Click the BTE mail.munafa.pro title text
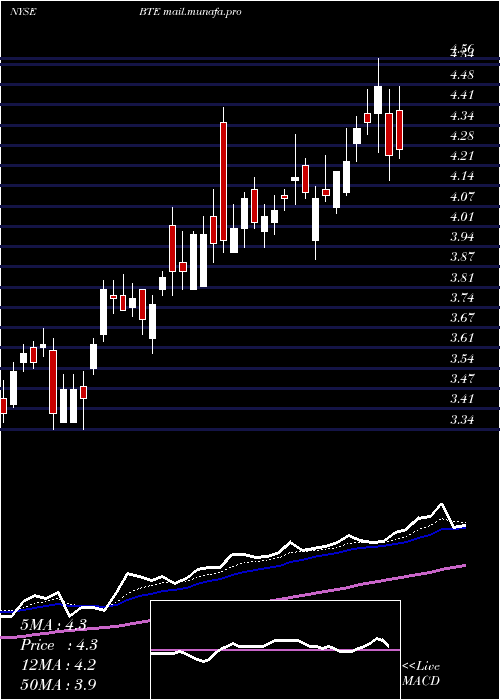 coord(190,12)
